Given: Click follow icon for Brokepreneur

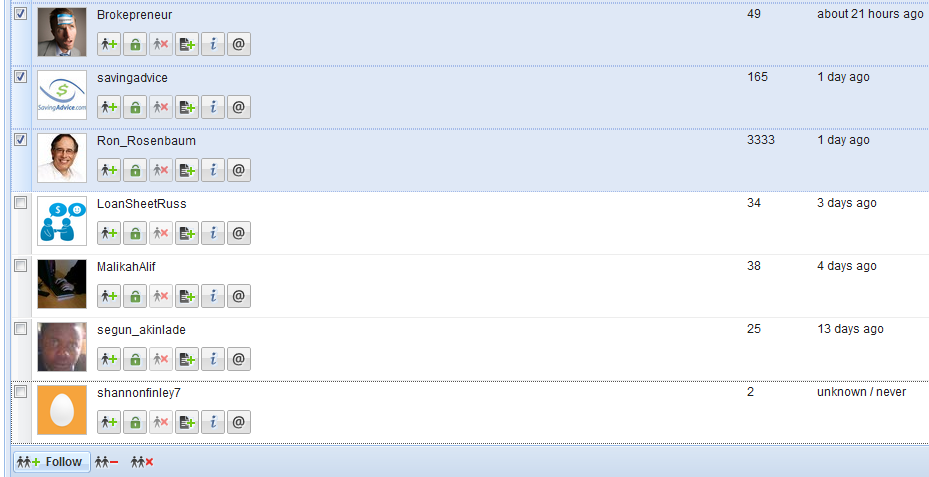Looking at the screenshot, I should 109,44.
